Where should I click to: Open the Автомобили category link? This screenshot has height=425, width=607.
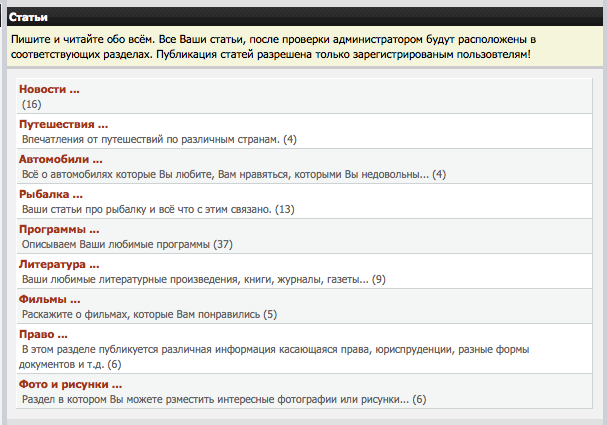tap(61, 159)
